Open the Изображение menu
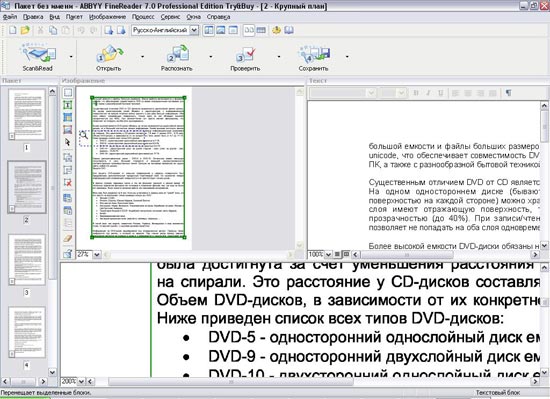 pyautogui.click(x=107, y=17)
